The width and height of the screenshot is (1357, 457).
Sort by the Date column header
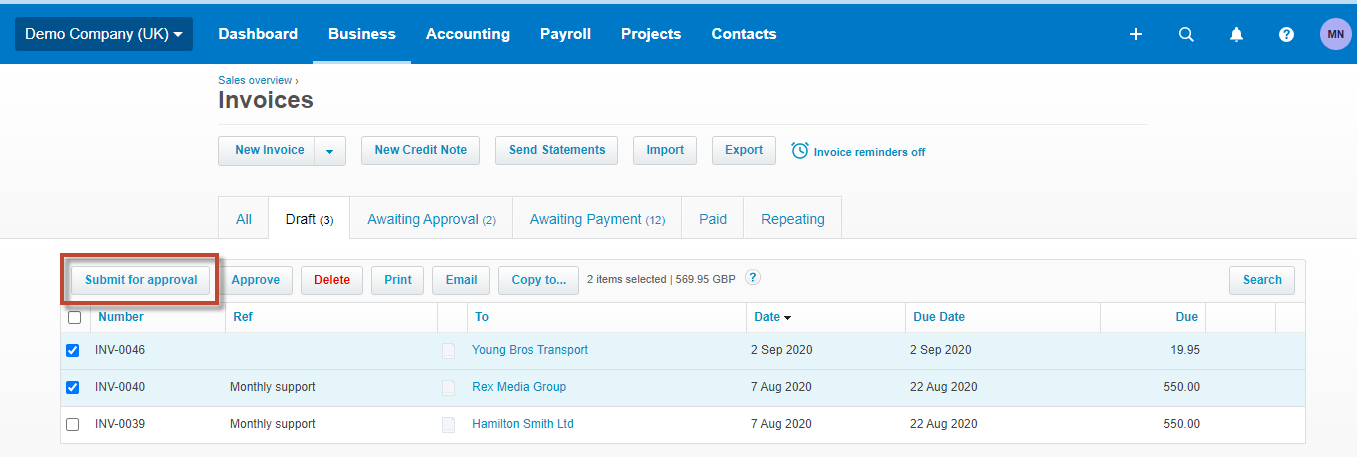coord(772,317)
